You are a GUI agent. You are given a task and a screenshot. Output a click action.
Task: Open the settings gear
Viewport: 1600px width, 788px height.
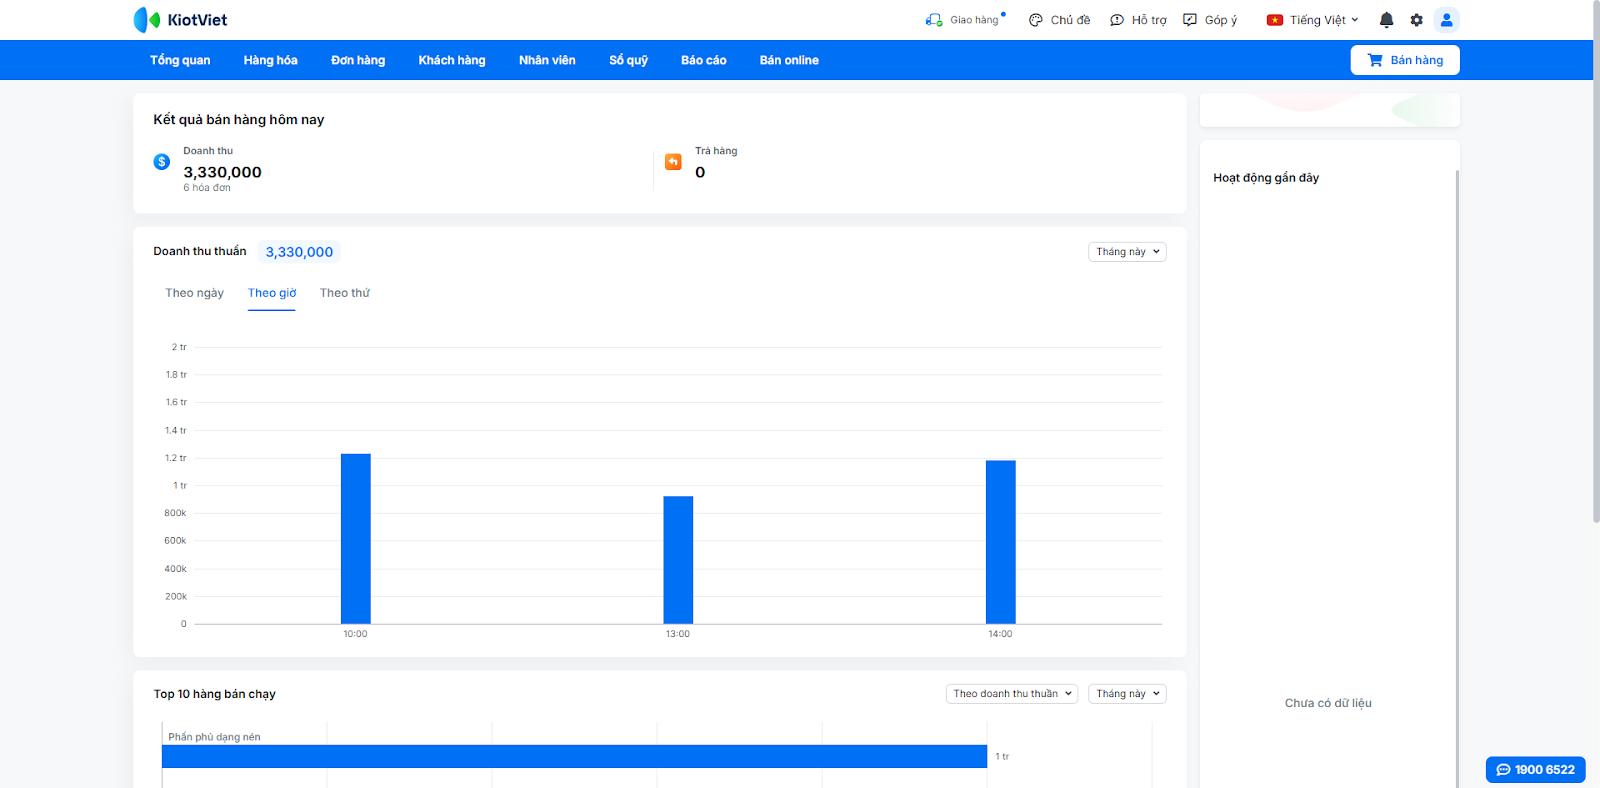[x=1416, y=20]
